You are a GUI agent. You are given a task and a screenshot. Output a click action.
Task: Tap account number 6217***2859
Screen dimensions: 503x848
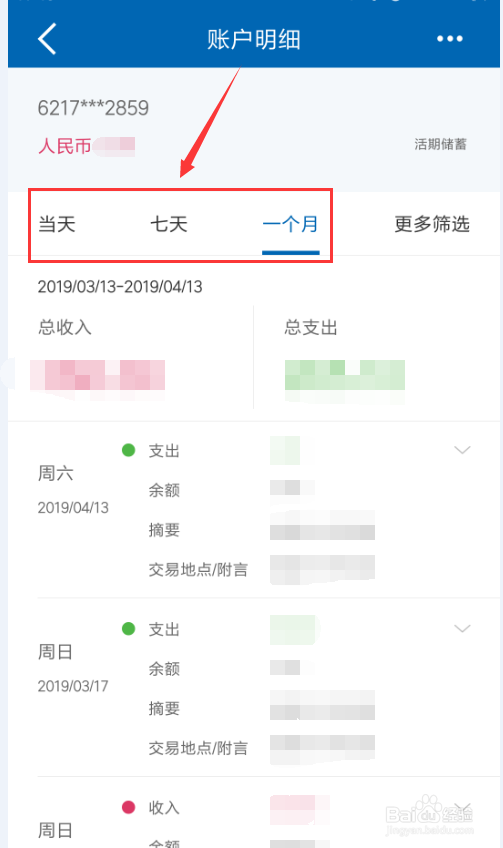(x=93, y=108)
